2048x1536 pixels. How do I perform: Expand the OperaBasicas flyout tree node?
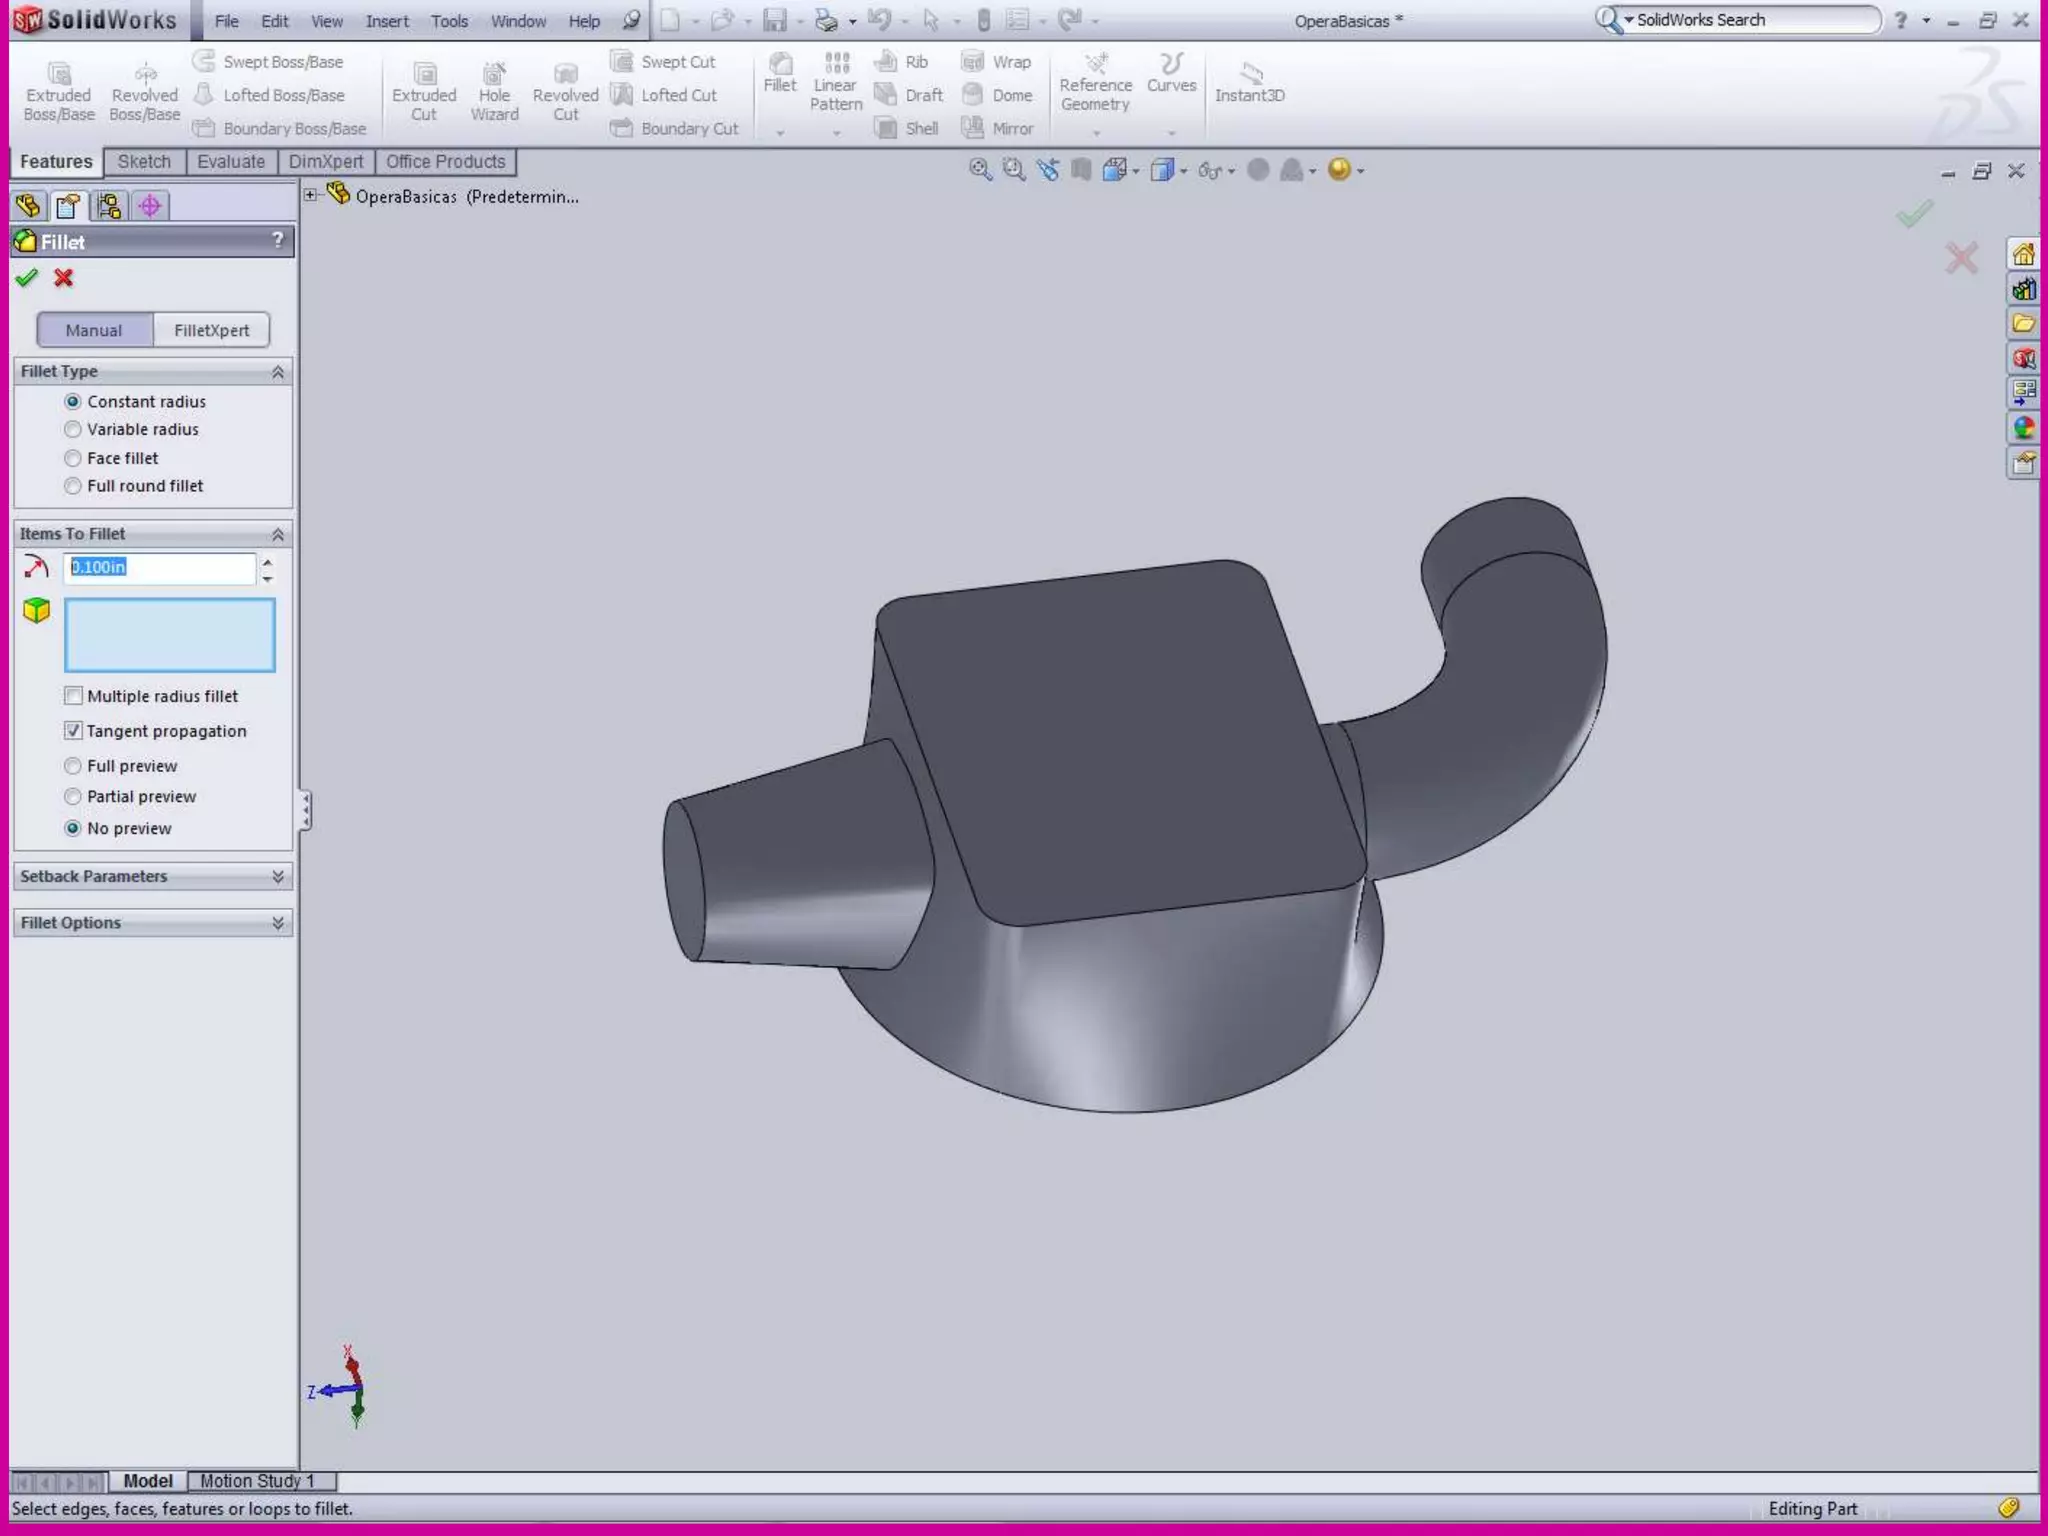311,196
